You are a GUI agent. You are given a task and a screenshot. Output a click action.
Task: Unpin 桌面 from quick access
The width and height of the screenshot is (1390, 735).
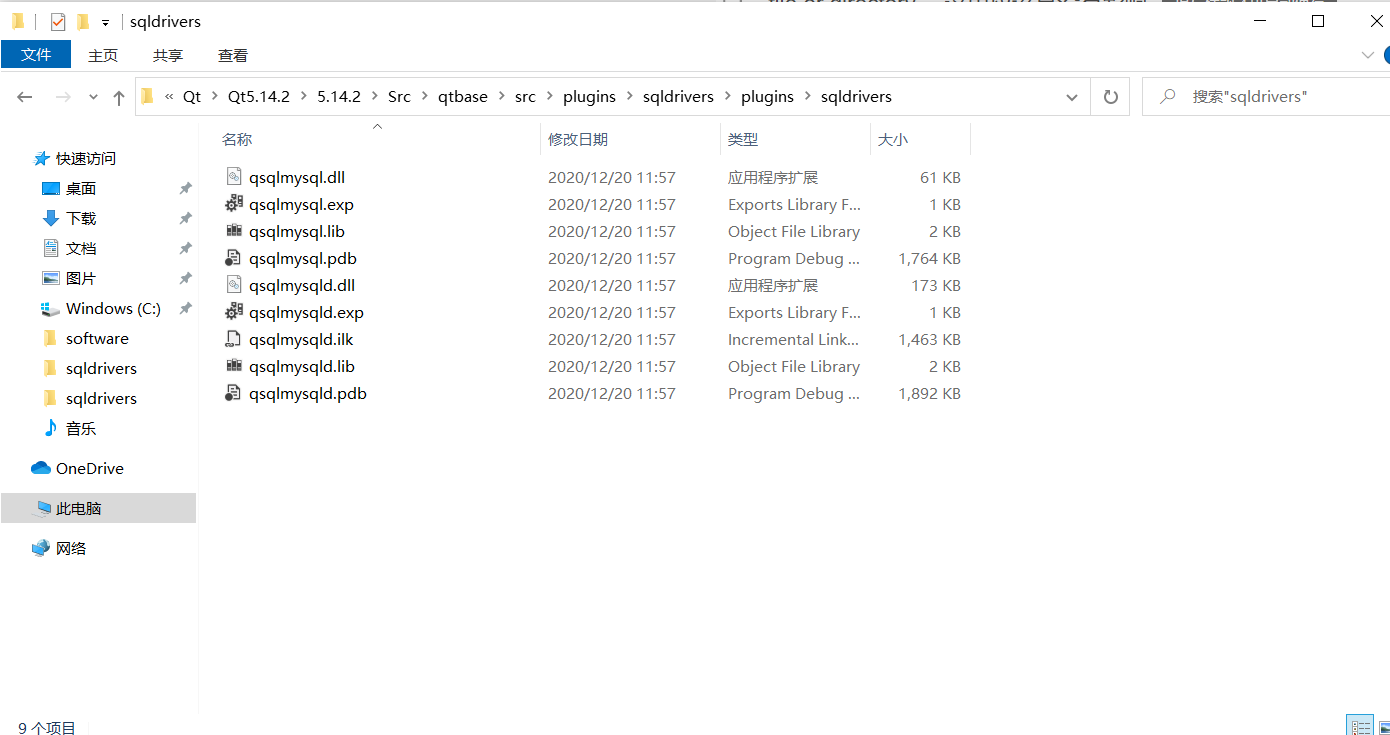[x=185, y=188]
